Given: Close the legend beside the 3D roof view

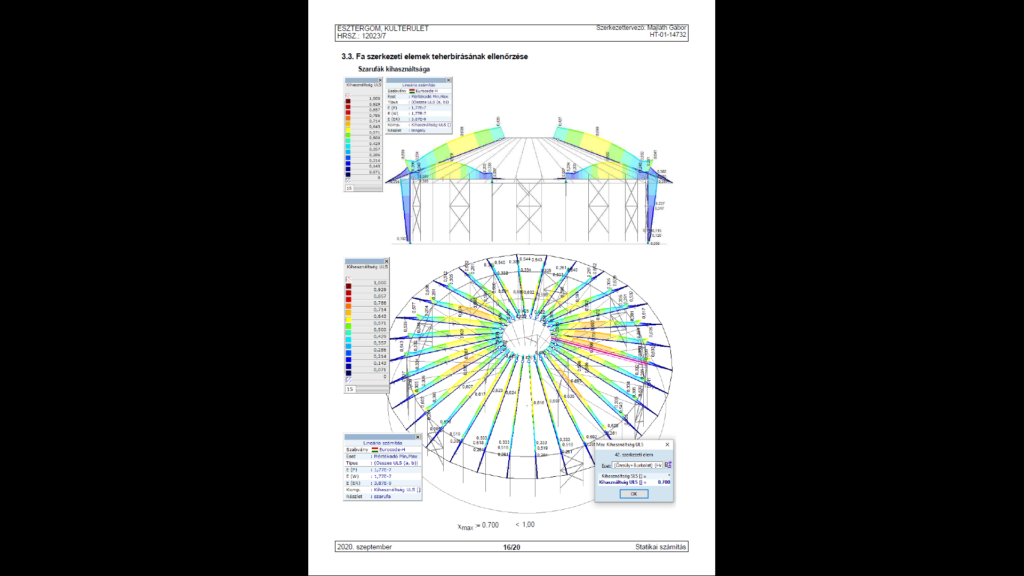Looking at the screenshot, I should pos(386,261).
